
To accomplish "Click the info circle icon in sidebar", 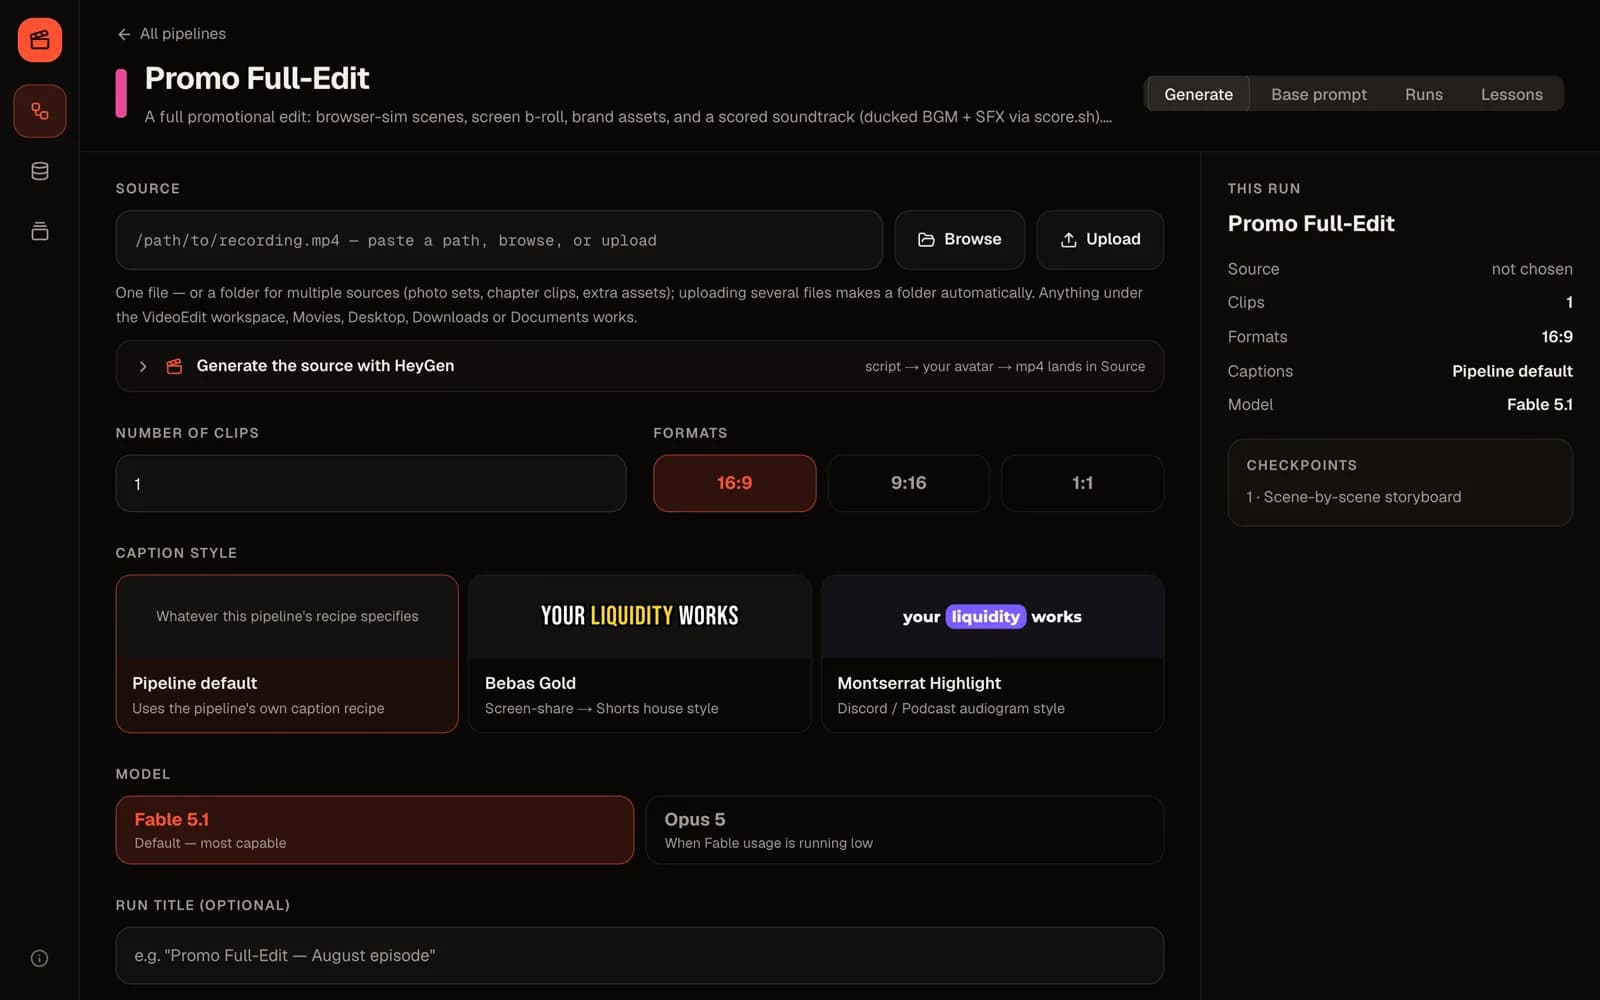I will tap(40, 958).
